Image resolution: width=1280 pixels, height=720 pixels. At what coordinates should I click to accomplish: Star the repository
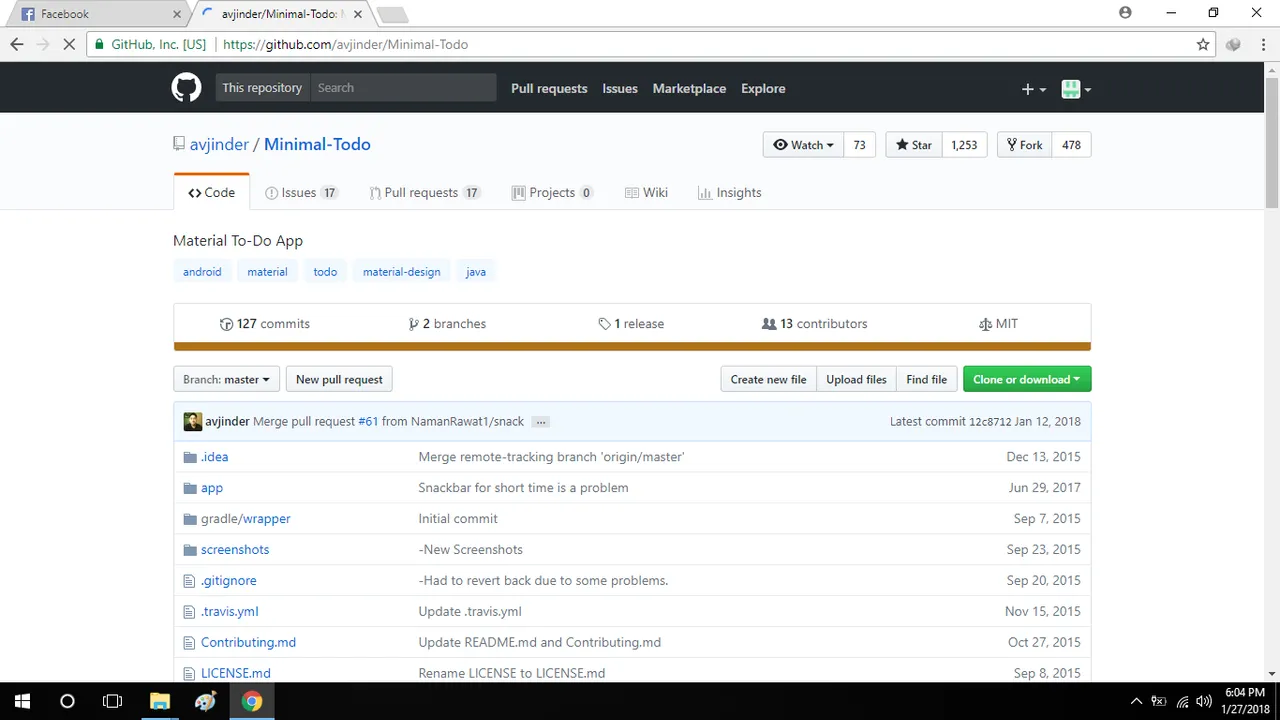(914, 145)
